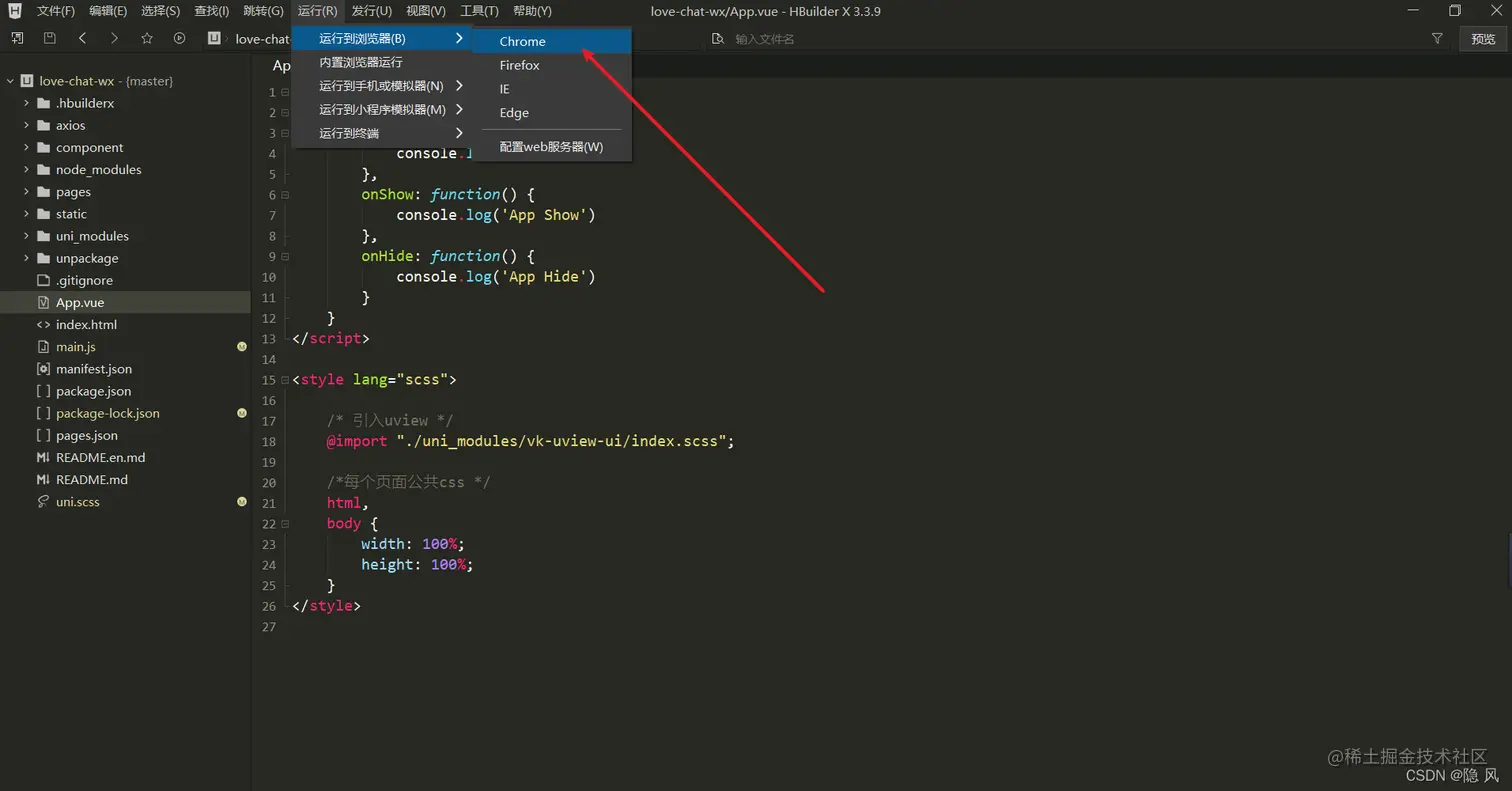Click the run play-circle toolbar icon

(180, 38)
